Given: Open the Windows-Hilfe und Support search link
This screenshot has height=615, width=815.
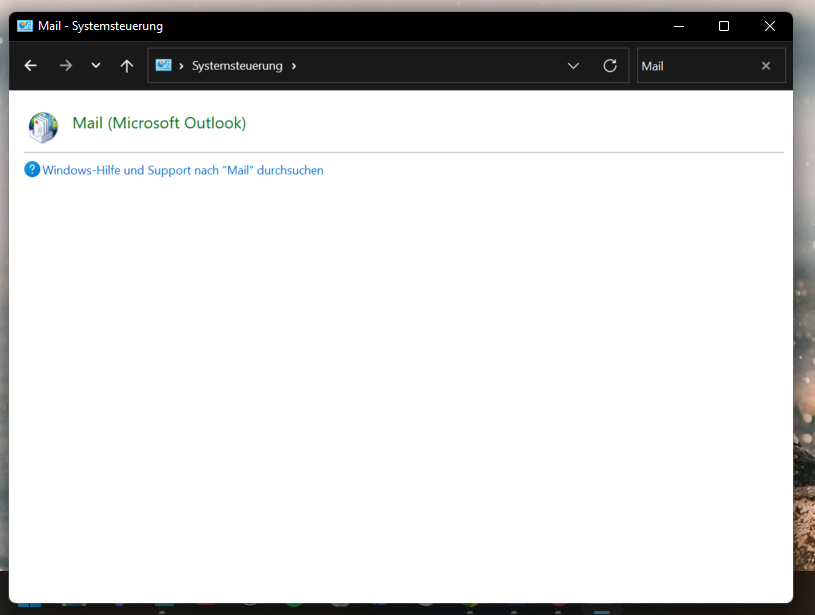Looking at the screenshot, I should click(183, 171).
